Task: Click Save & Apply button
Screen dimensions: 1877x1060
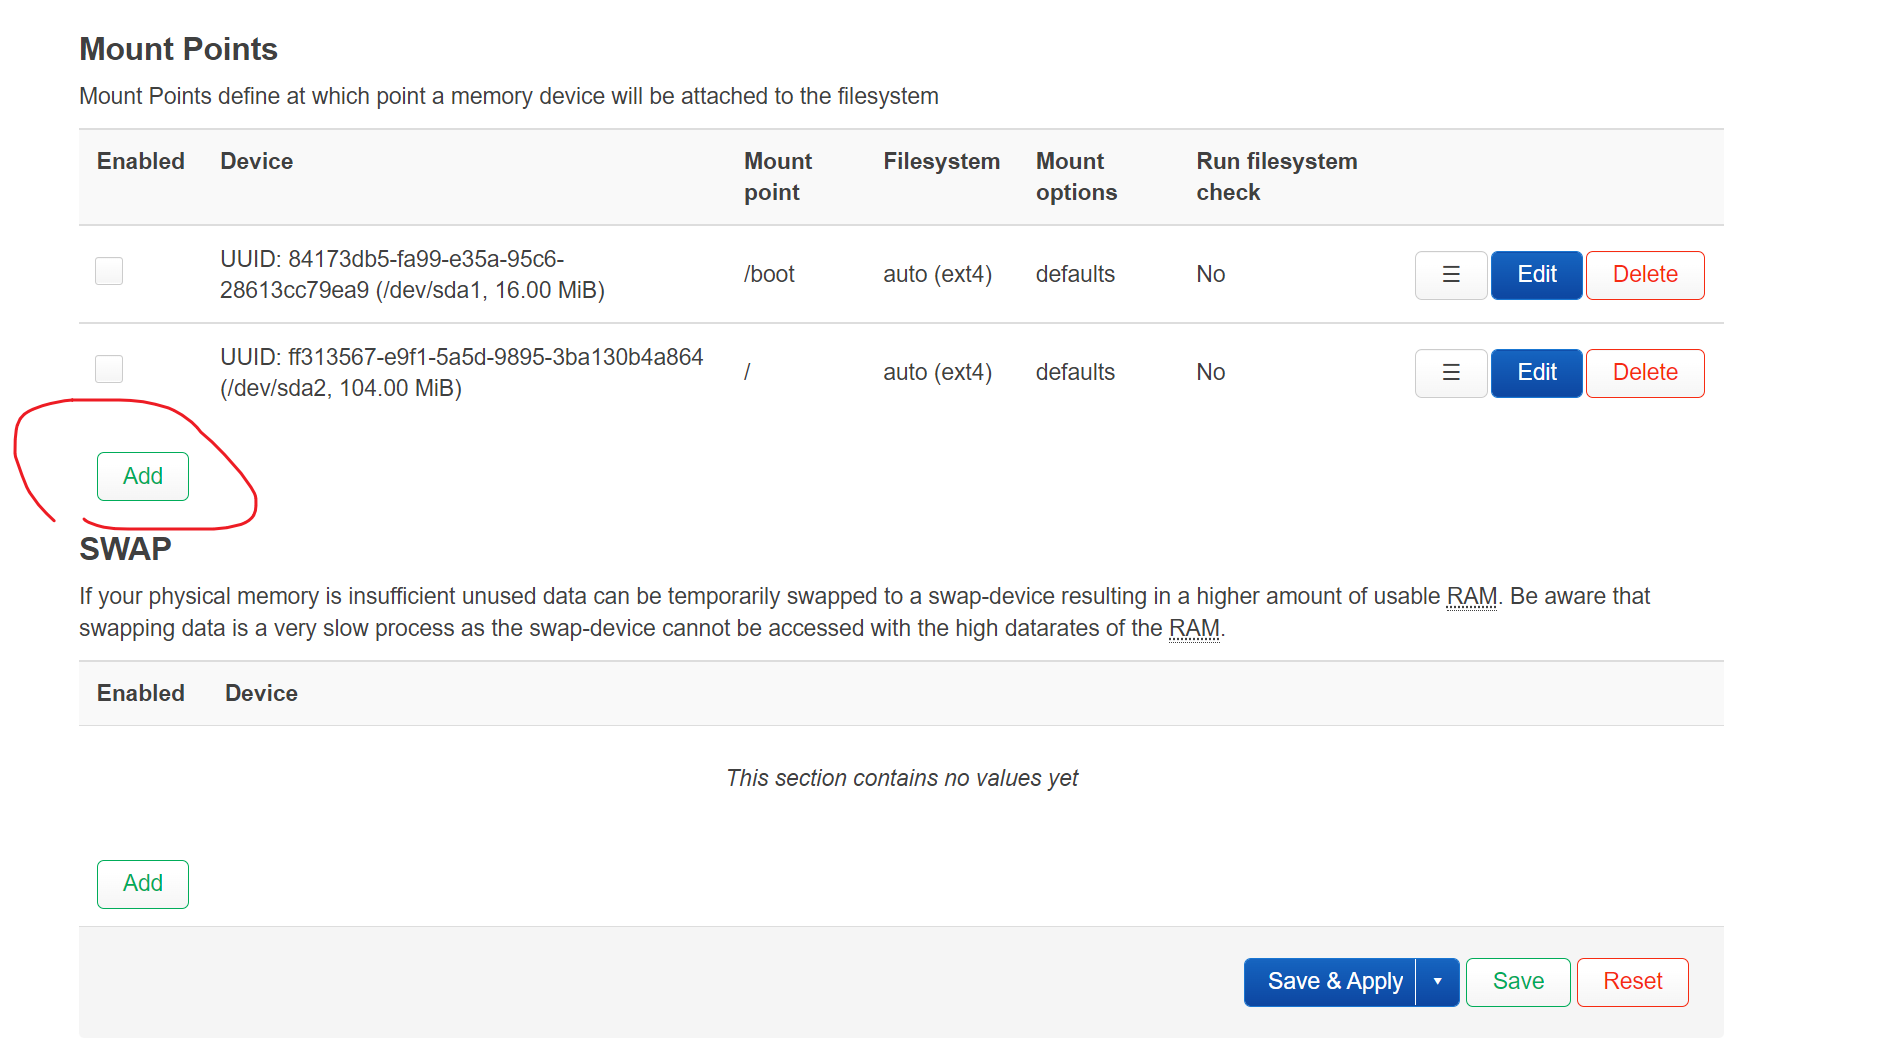Action: pos(1331,982)
